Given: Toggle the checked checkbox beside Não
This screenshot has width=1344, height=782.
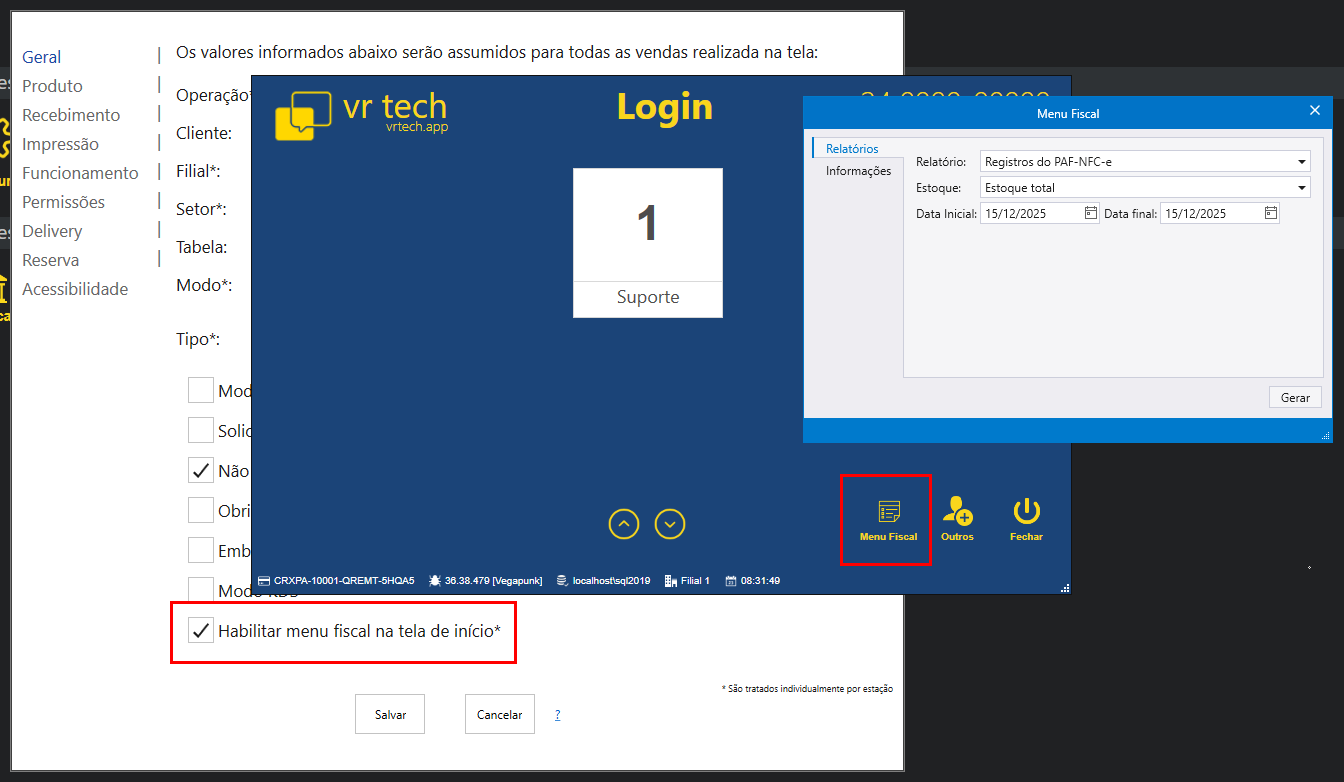Looking at the screenshot, I should (201, 471).
